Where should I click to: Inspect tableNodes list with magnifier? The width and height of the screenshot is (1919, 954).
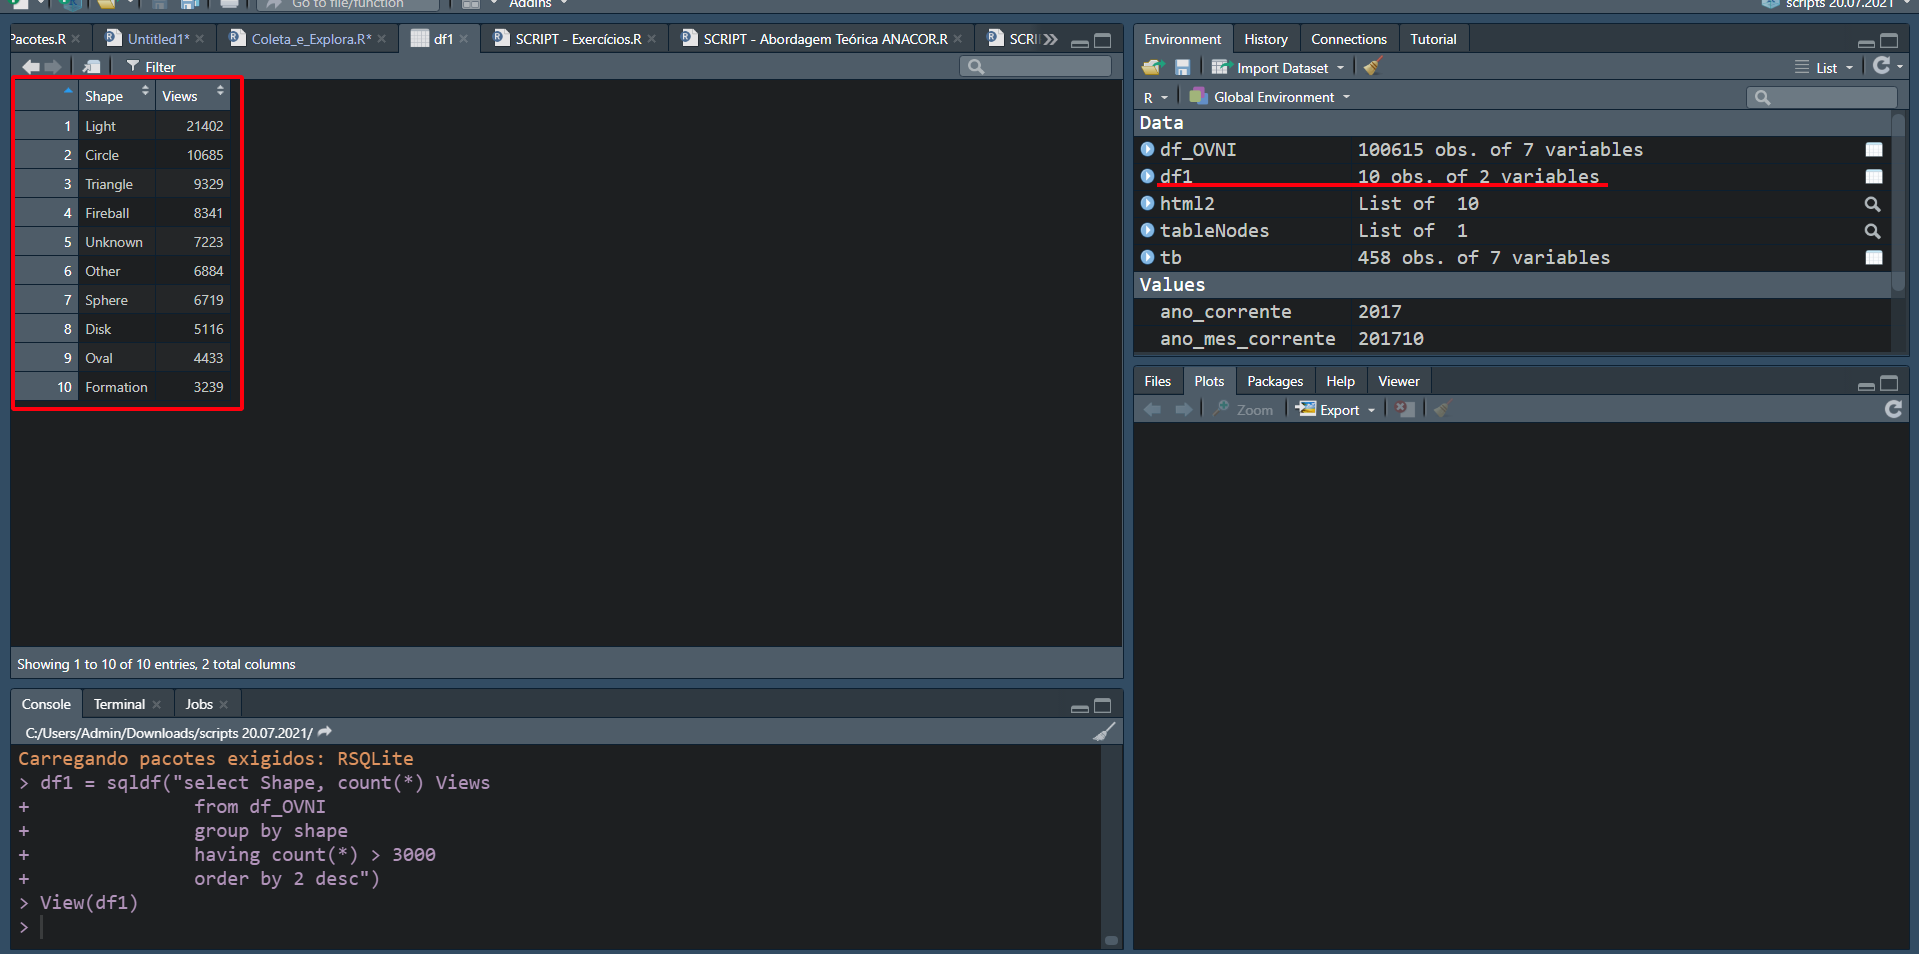pyautogui.click(x=1873, y=231)
